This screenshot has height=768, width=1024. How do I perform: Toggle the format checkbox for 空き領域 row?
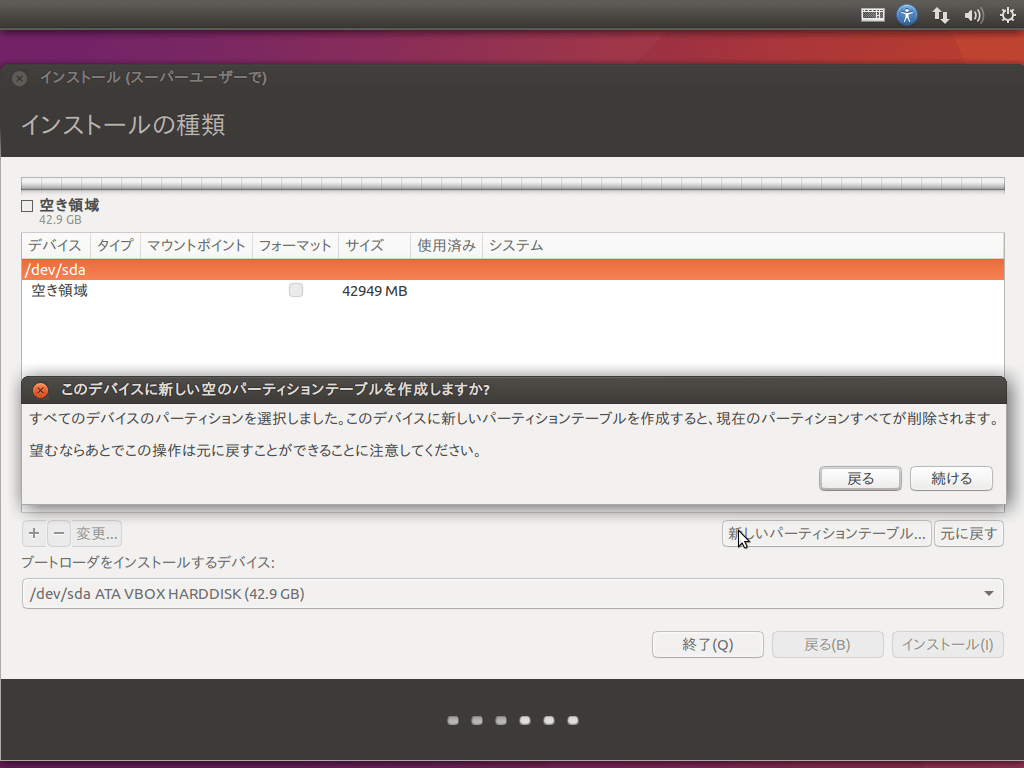point(295,290)
